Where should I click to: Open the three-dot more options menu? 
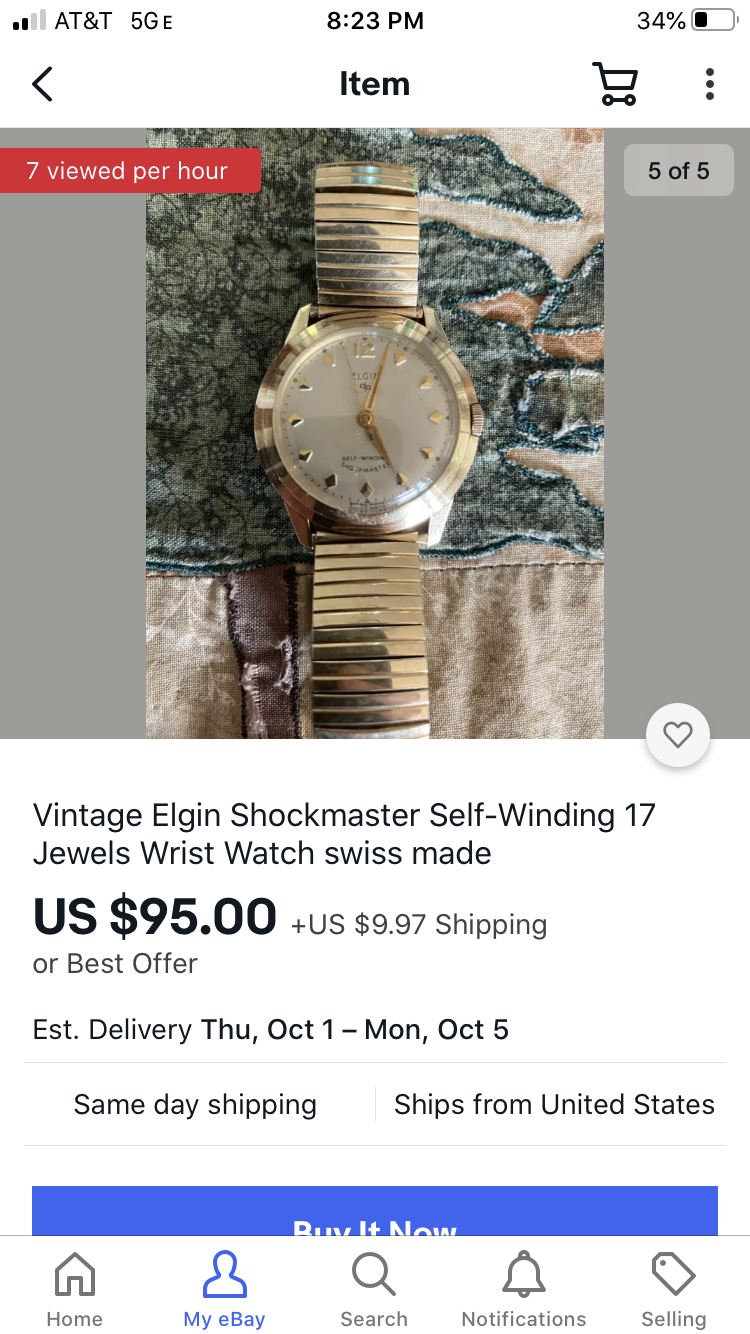(x=709, y=84)
